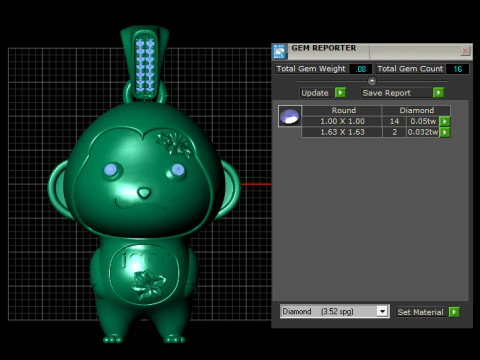The image size is (480, 360).
Task: Click the Set Material button
Action: pos(421,312)
